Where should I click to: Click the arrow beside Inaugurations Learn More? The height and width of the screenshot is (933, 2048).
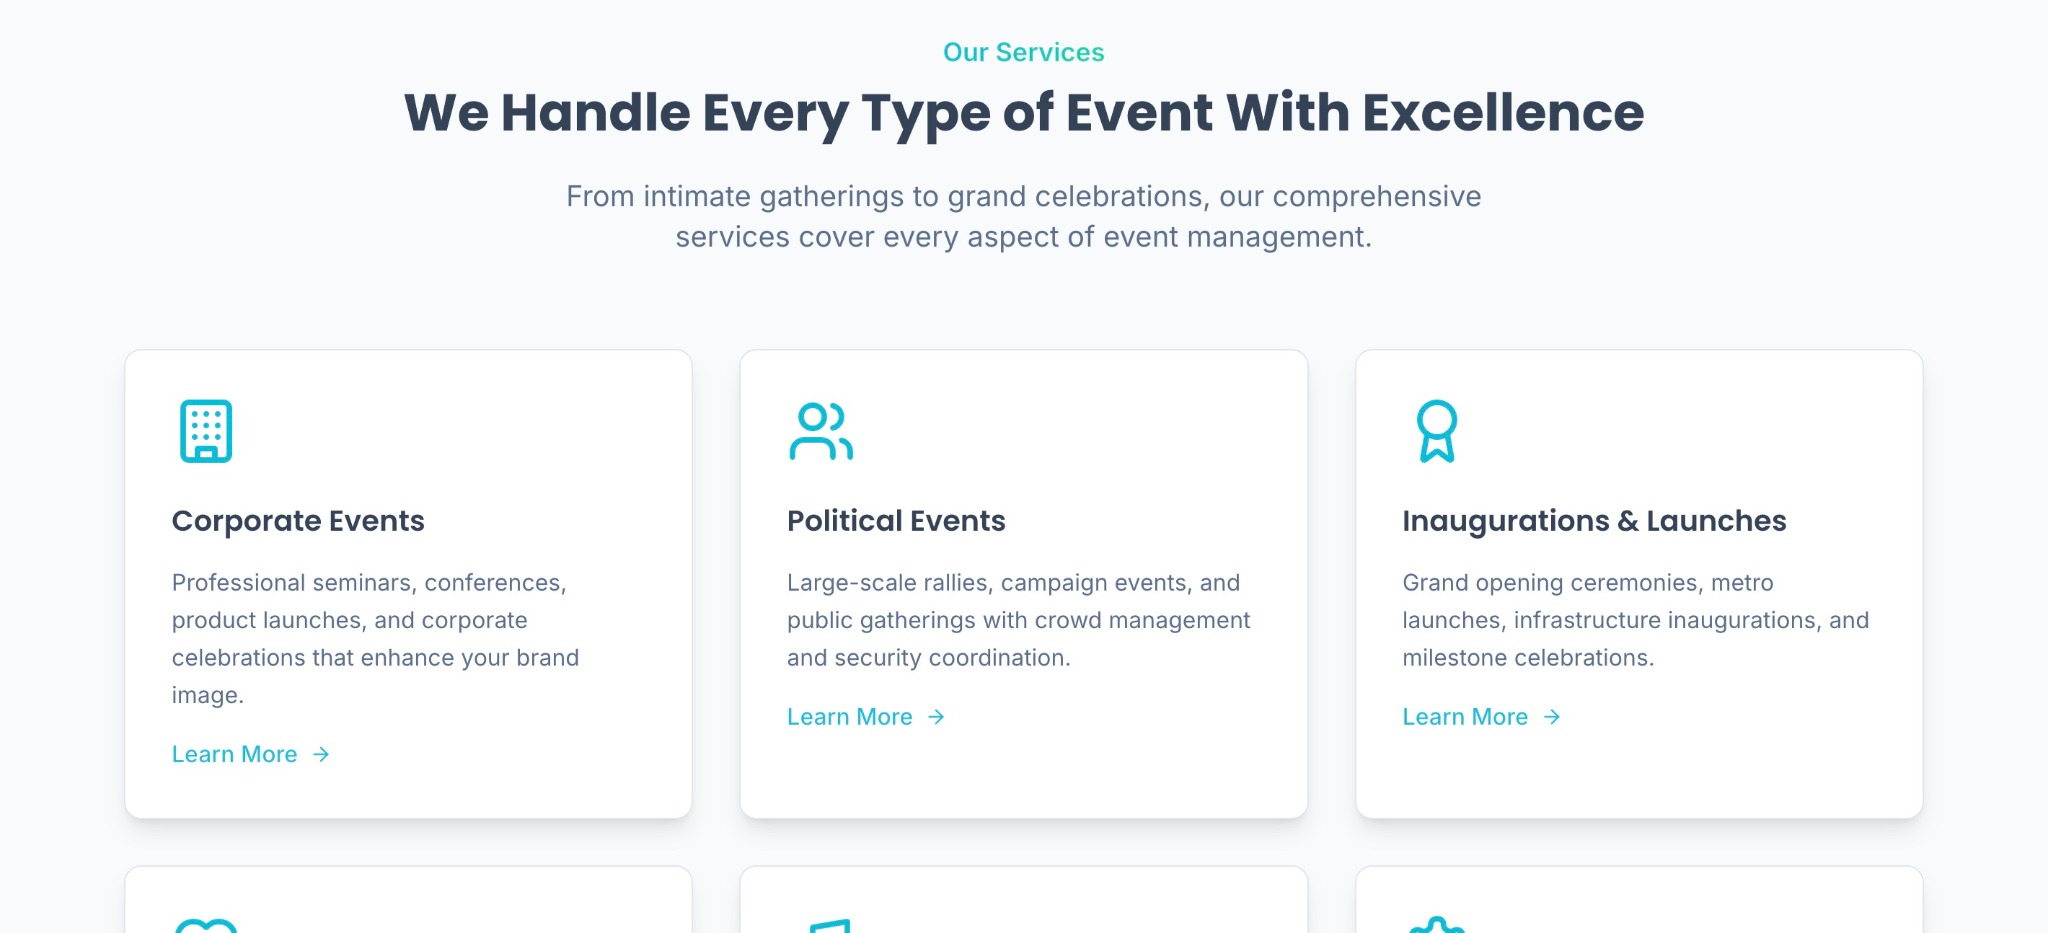click(1552, 717)
